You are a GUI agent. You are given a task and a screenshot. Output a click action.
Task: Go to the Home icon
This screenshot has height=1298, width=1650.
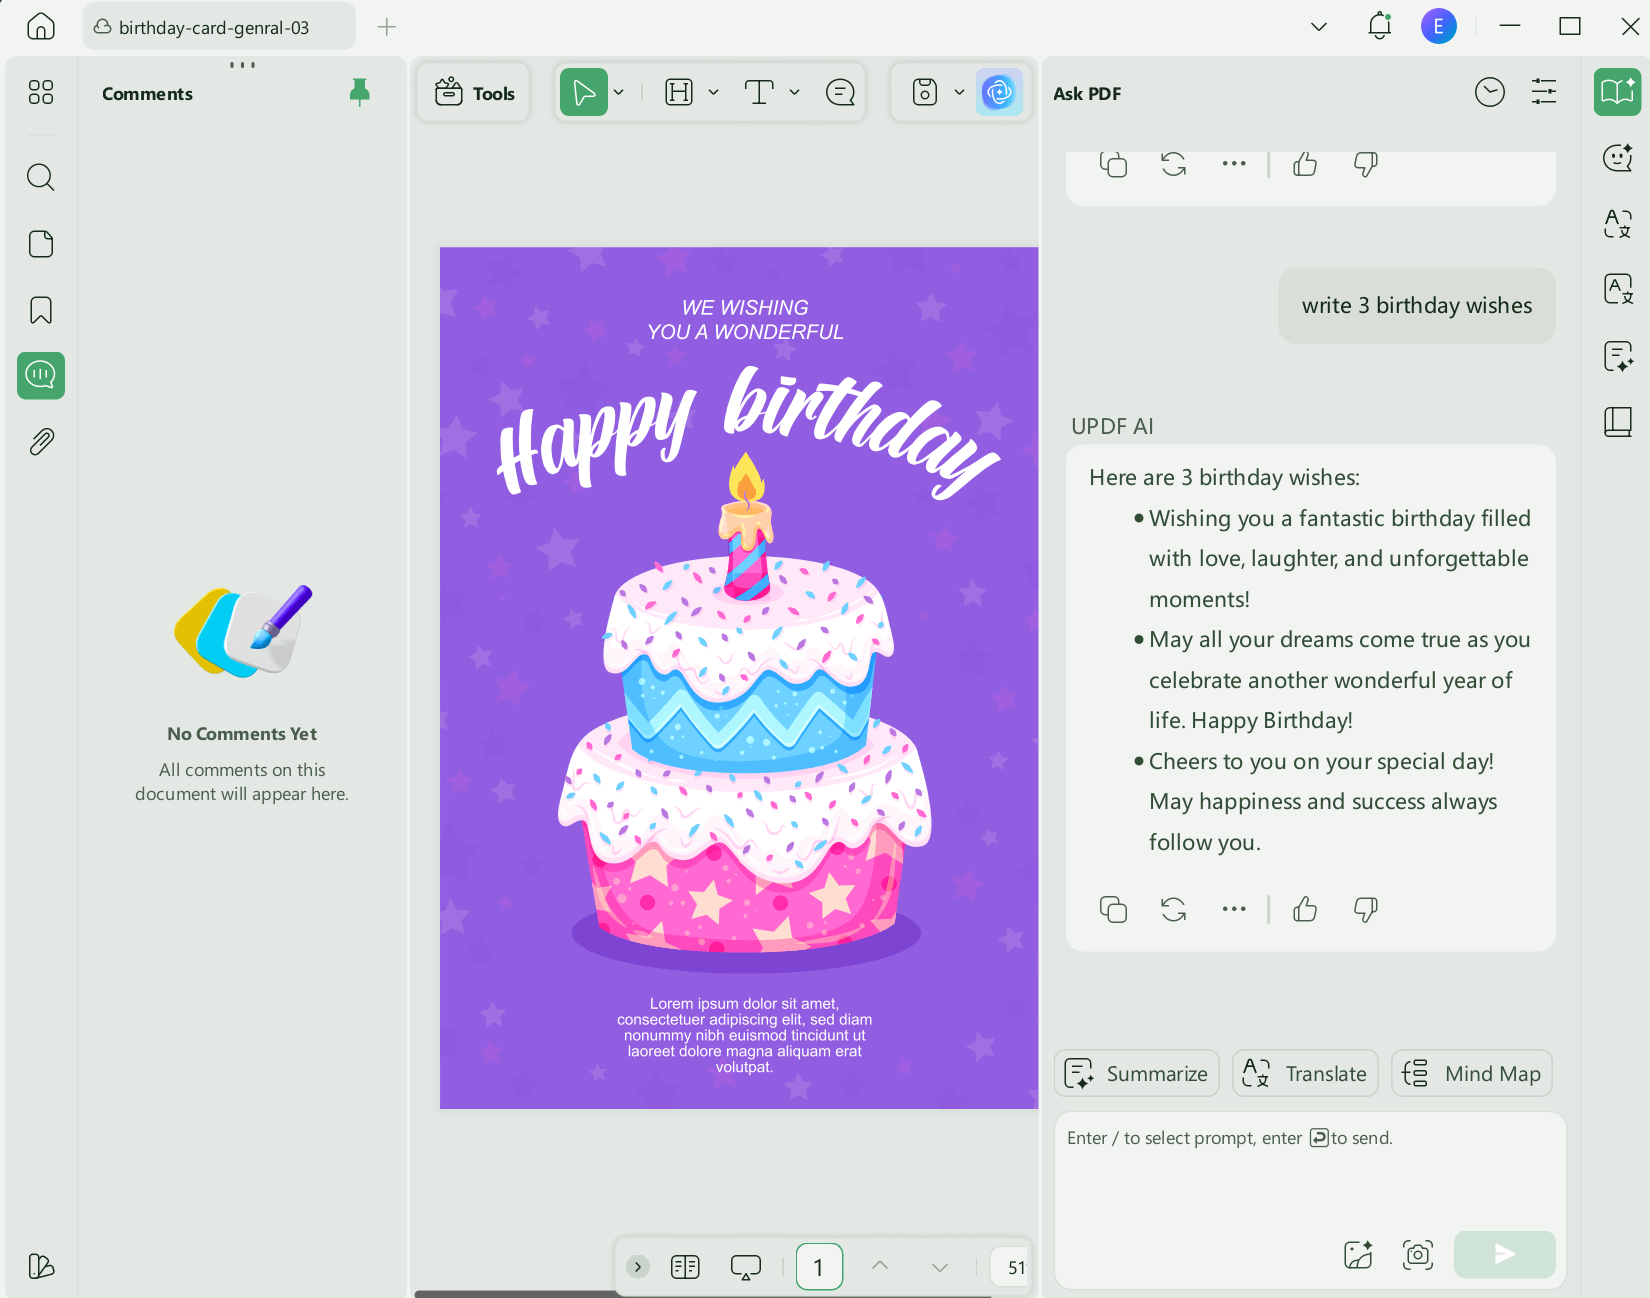[x=41, y=26]
